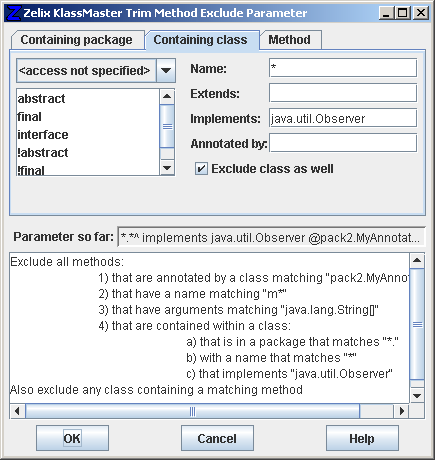435x460 pixels.
Task: Click line 'that are contained within a class:'
Action: 195,326
